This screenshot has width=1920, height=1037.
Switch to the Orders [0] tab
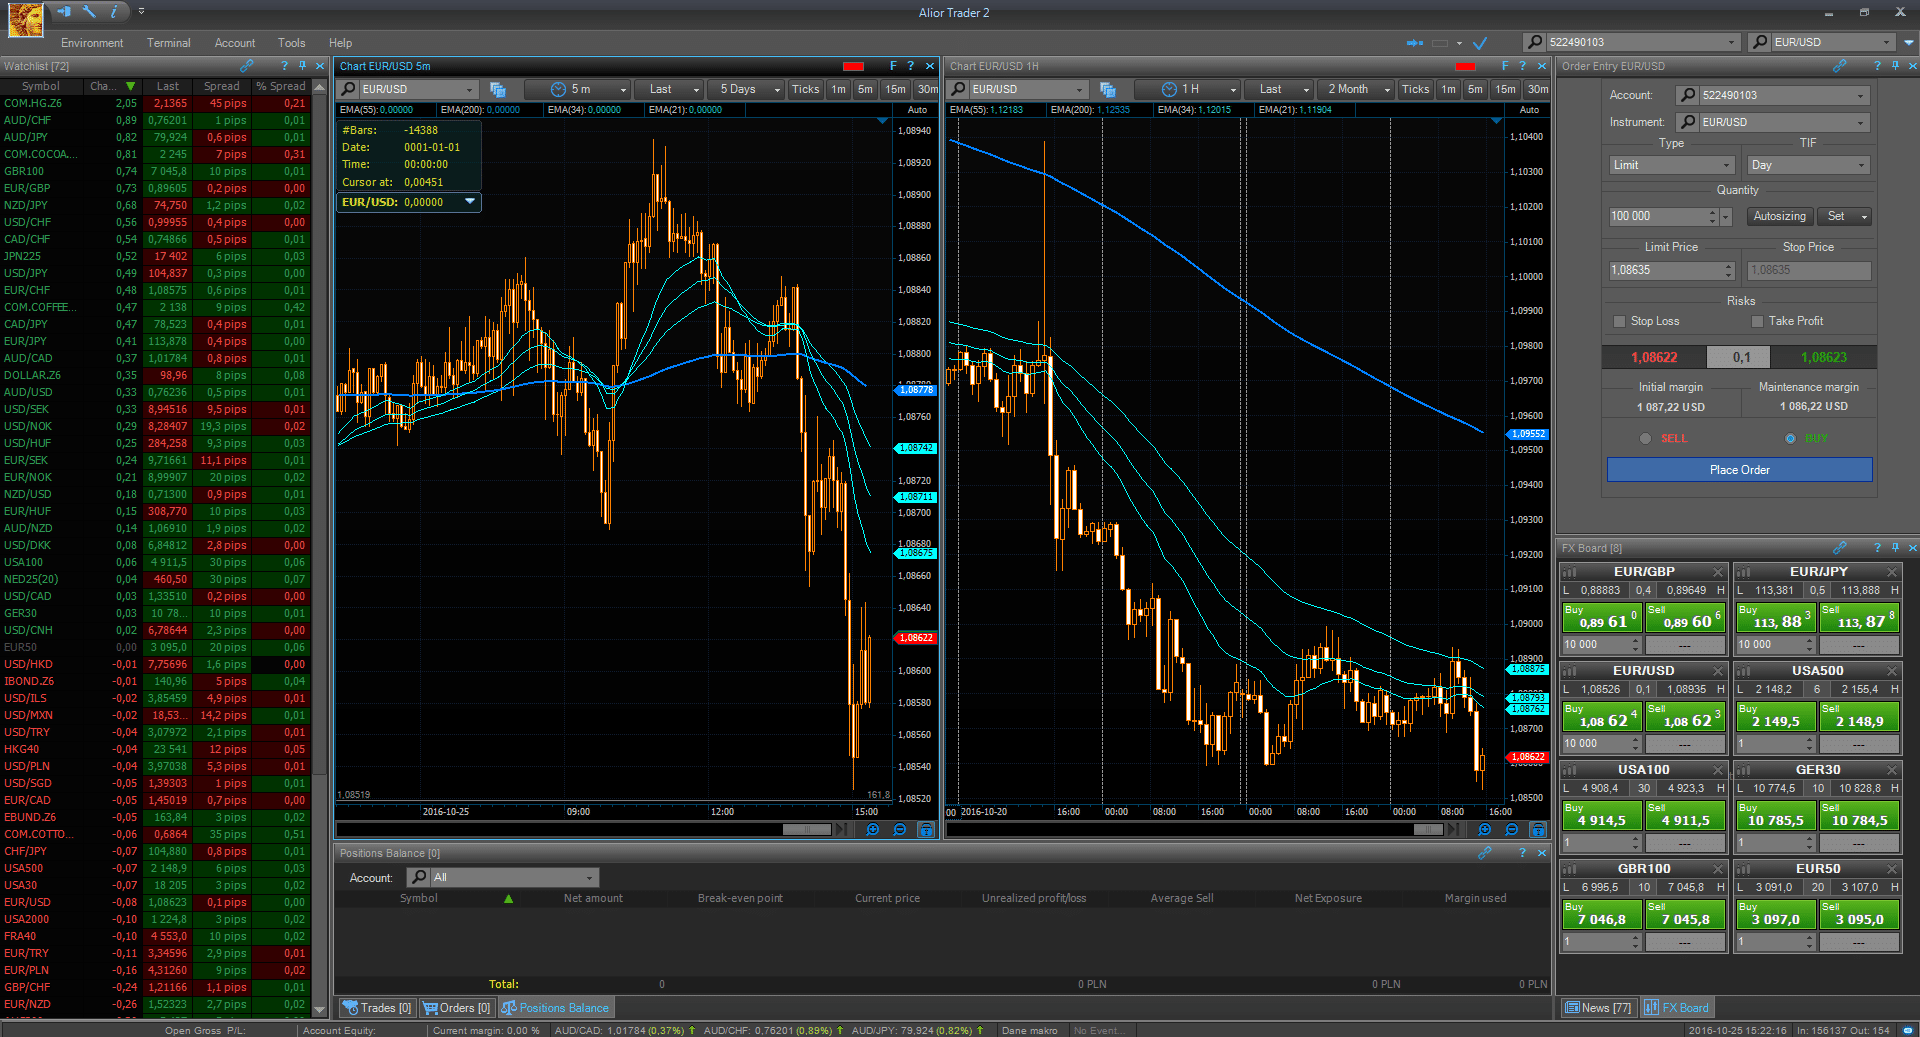click(457, 1008)
